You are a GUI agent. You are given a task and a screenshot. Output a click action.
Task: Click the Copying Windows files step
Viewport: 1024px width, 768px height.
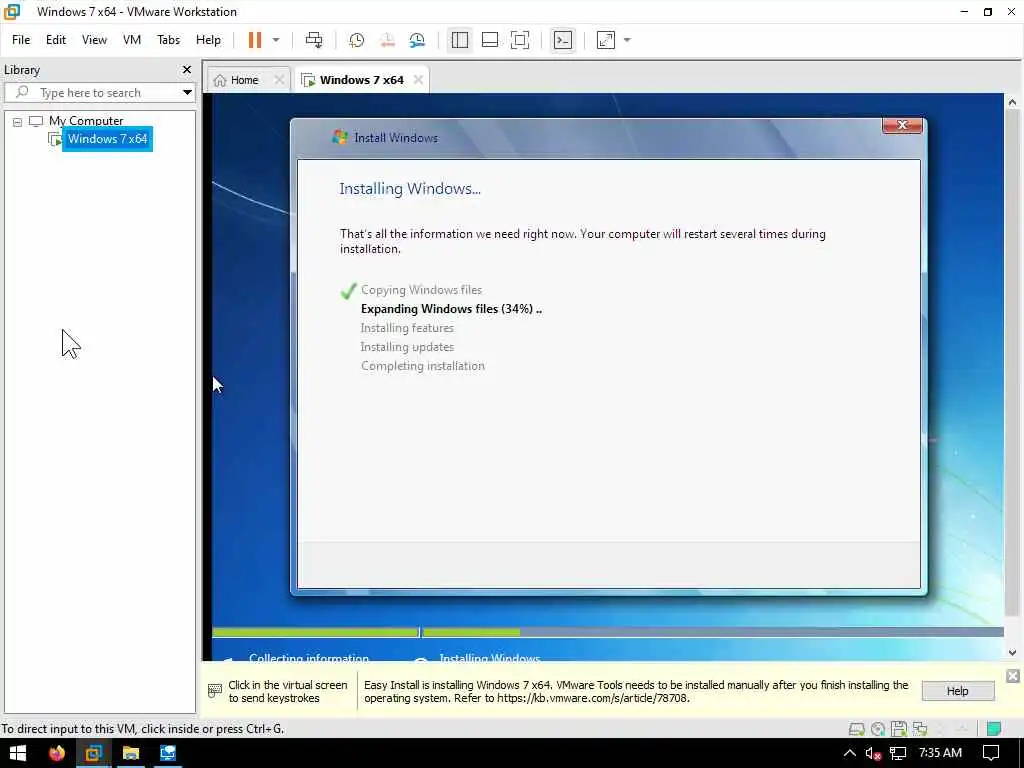[x=421, y=290]
